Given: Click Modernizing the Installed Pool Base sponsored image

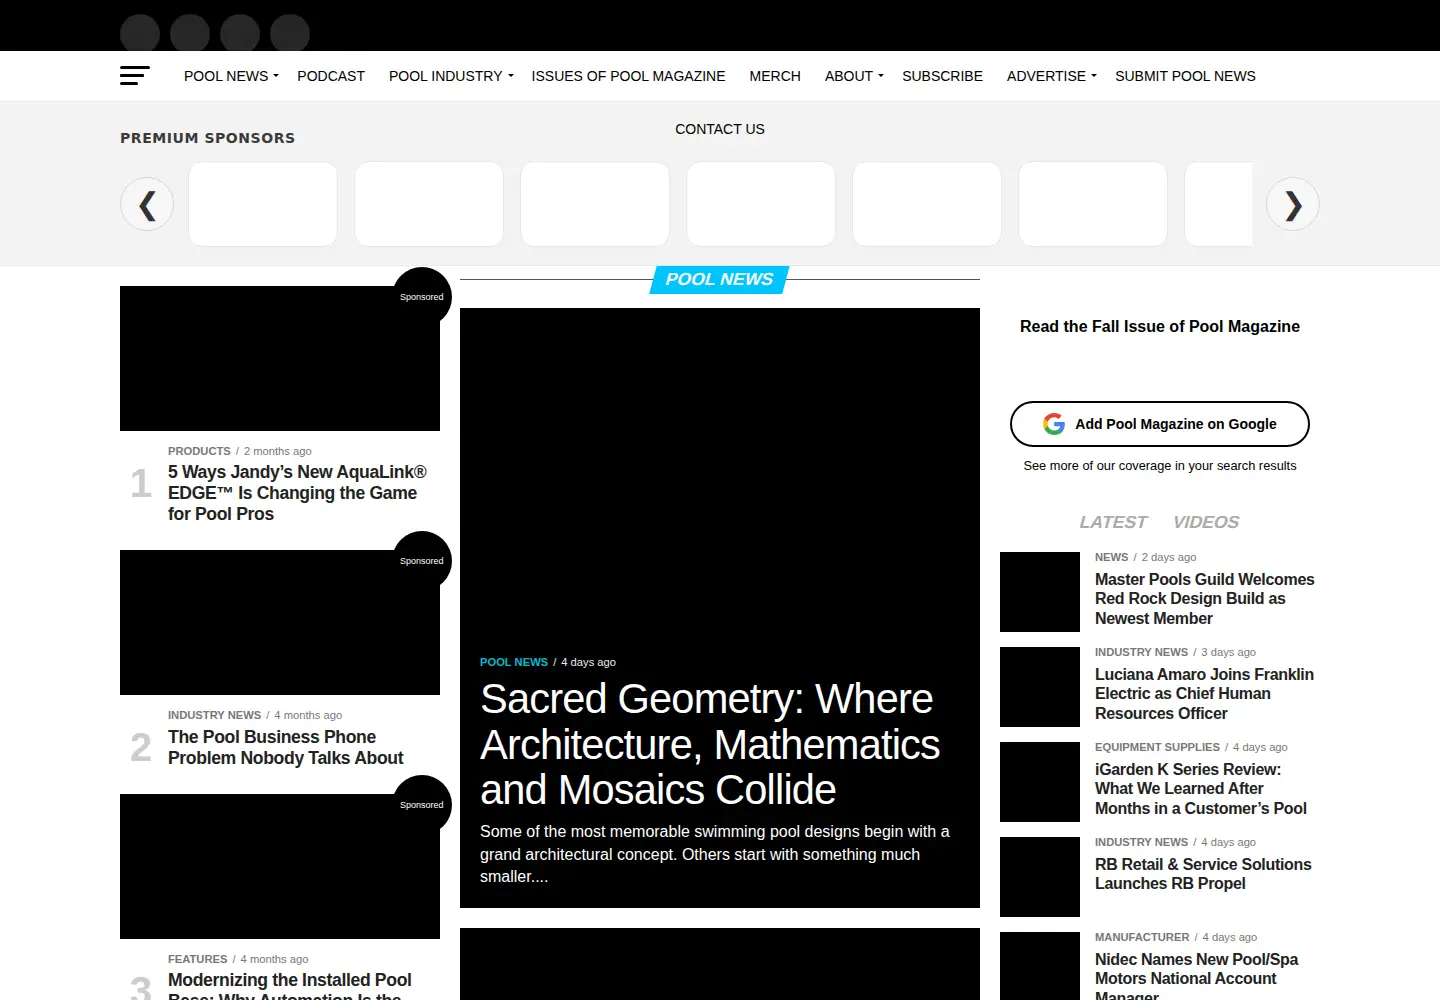Looking at the screenshot, I should [280, 866].
